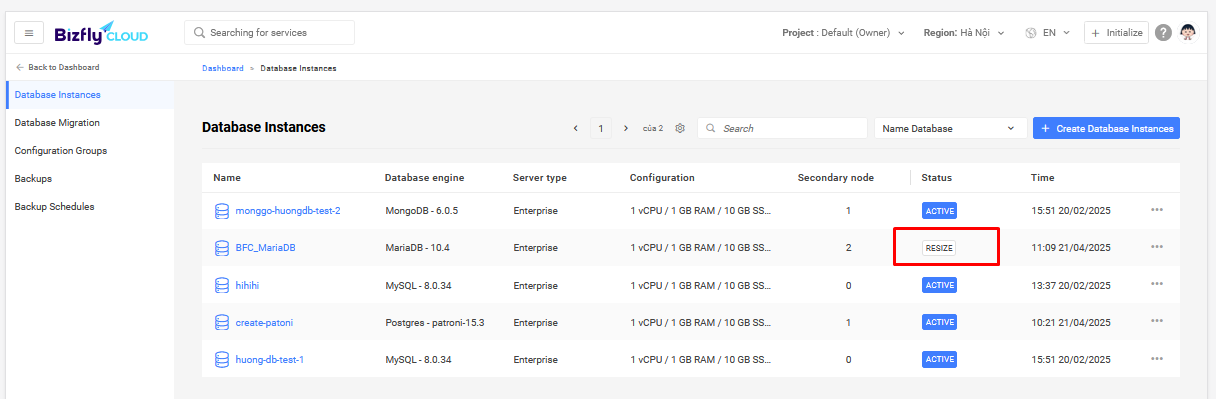Click page number 1 box
Screen dimensions: 1216x399
(600, 128)
